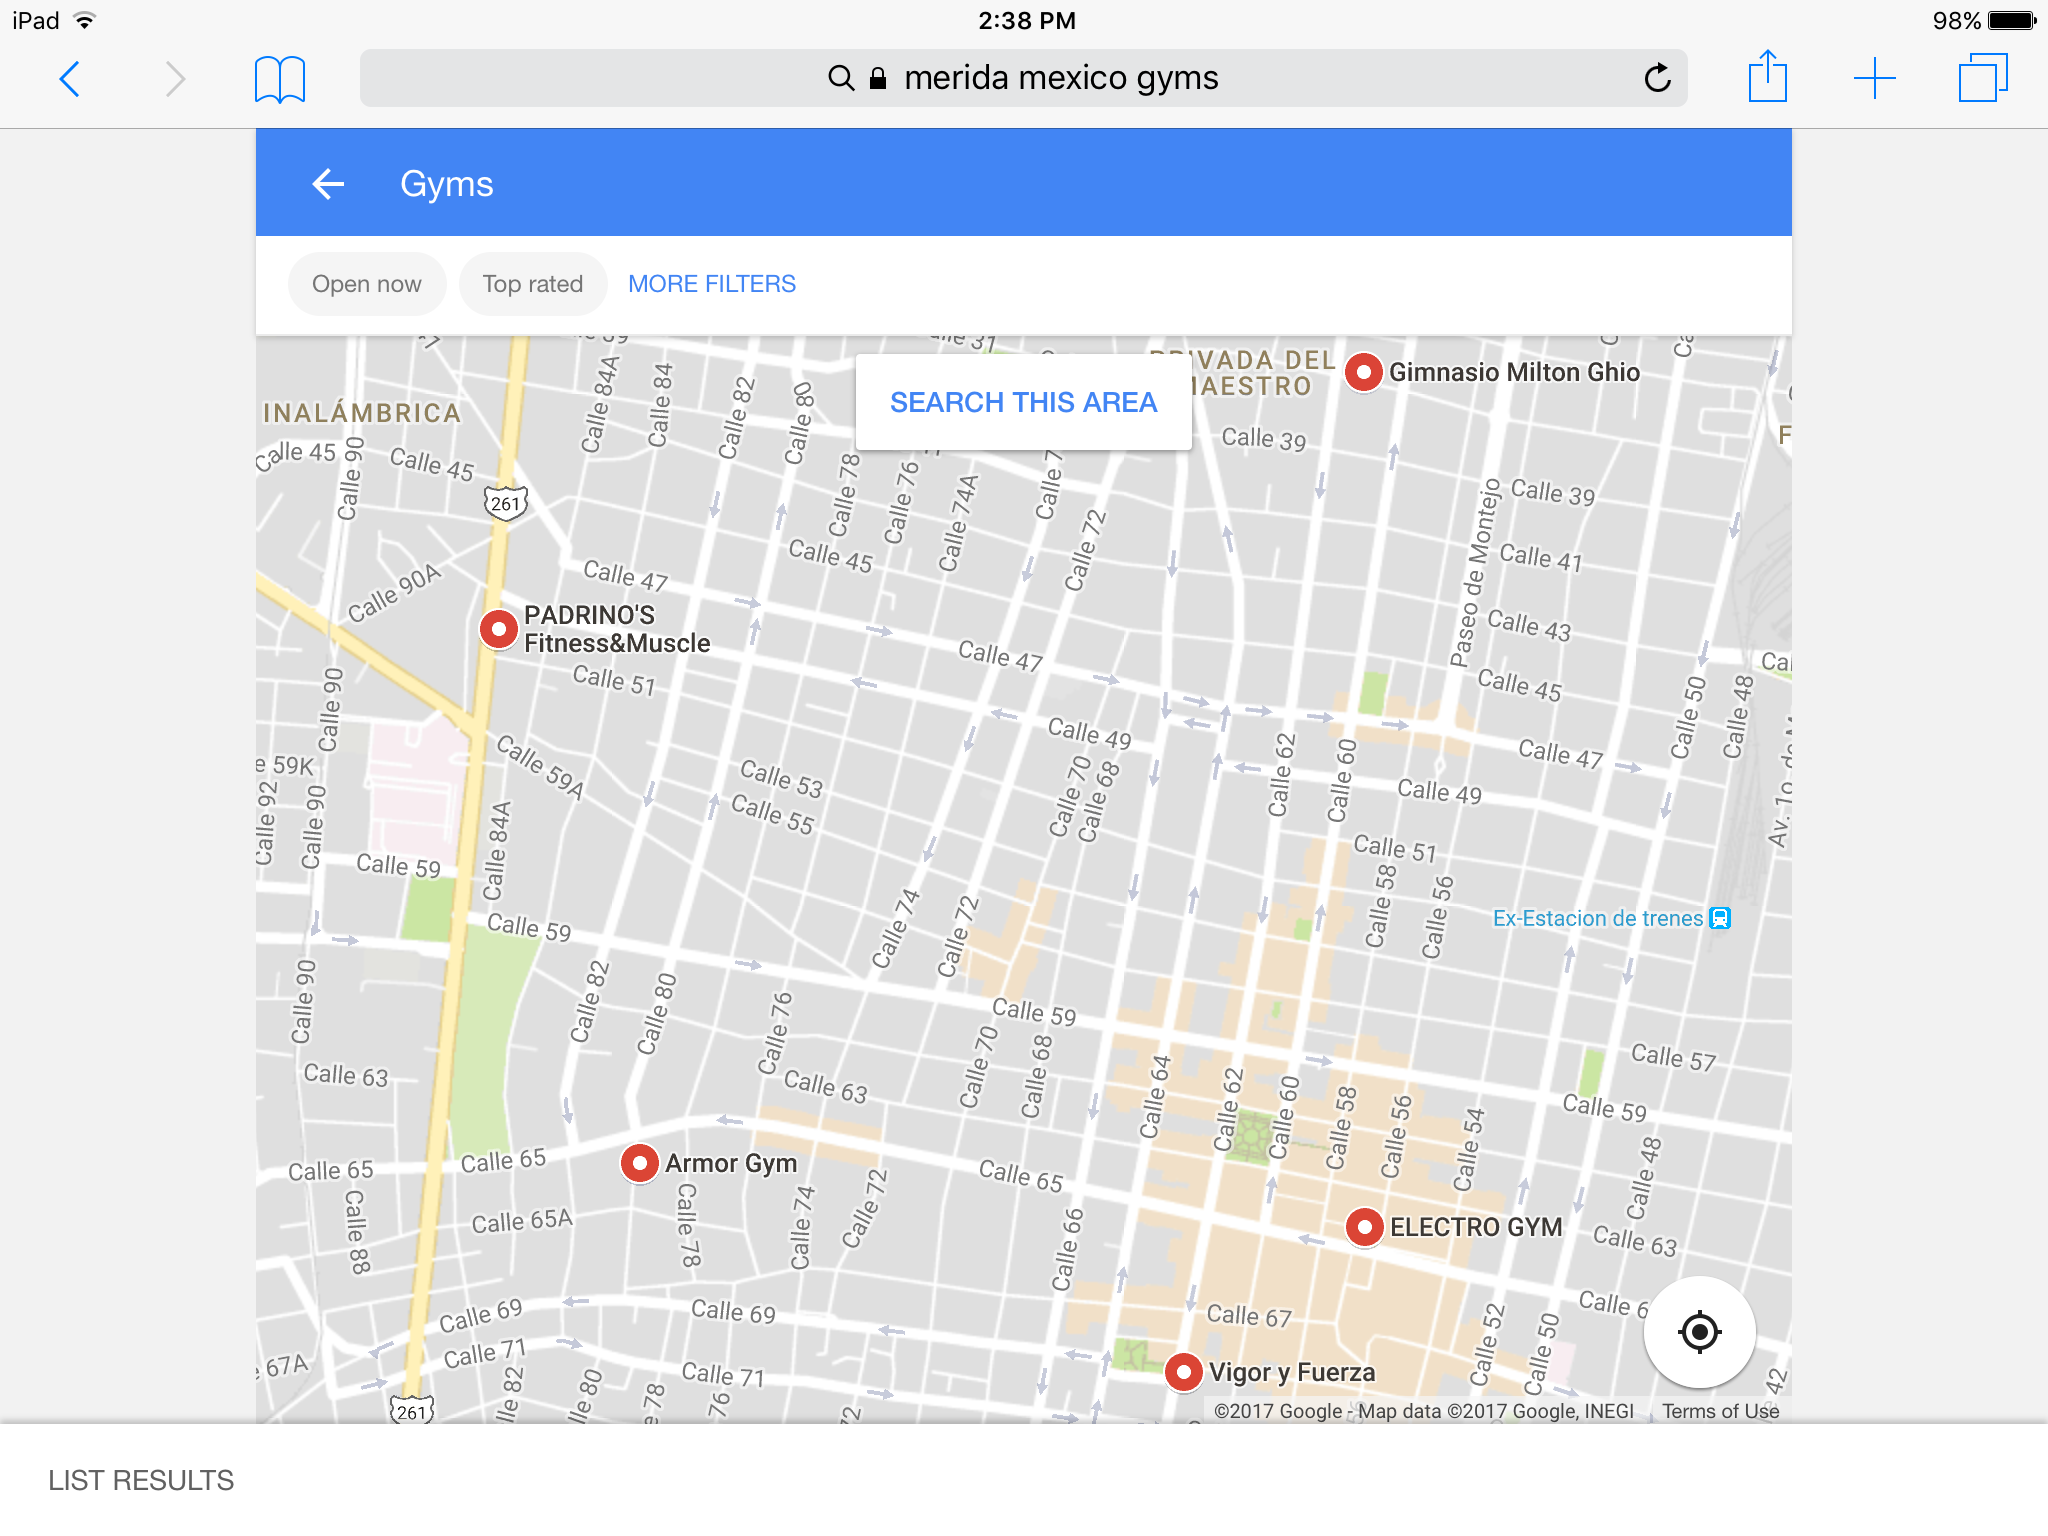Click the Gyms header title
This screenshot has height=1536, width=2048.
point(447,184)
